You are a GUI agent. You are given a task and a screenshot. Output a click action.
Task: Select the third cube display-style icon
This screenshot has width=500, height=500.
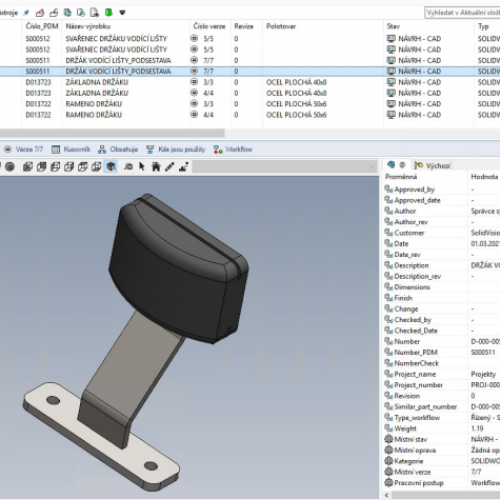point(55,166)
